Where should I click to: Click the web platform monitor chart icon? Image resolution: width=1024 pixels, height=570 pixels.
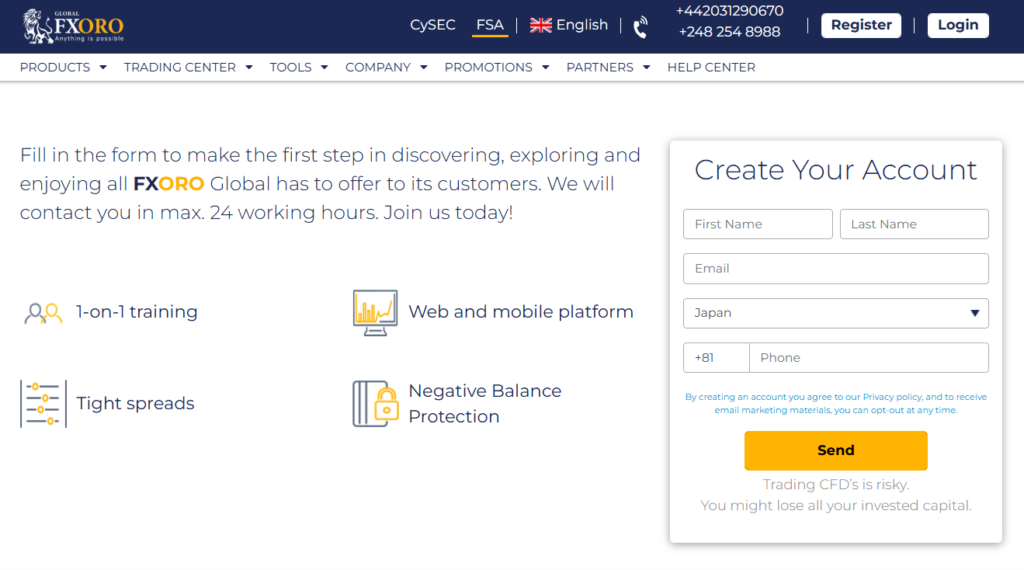pyautogui.click(x=375, y=313)
